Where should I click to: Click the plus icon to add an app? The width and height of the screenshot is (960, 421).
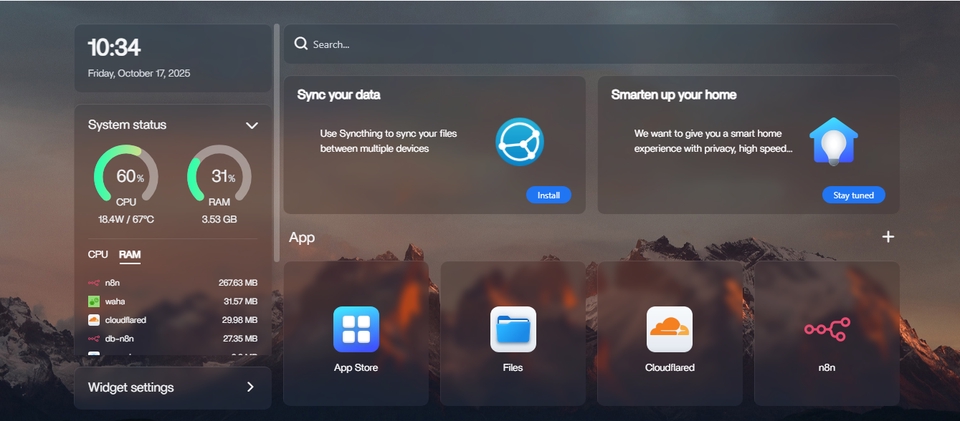click(888, 237)
